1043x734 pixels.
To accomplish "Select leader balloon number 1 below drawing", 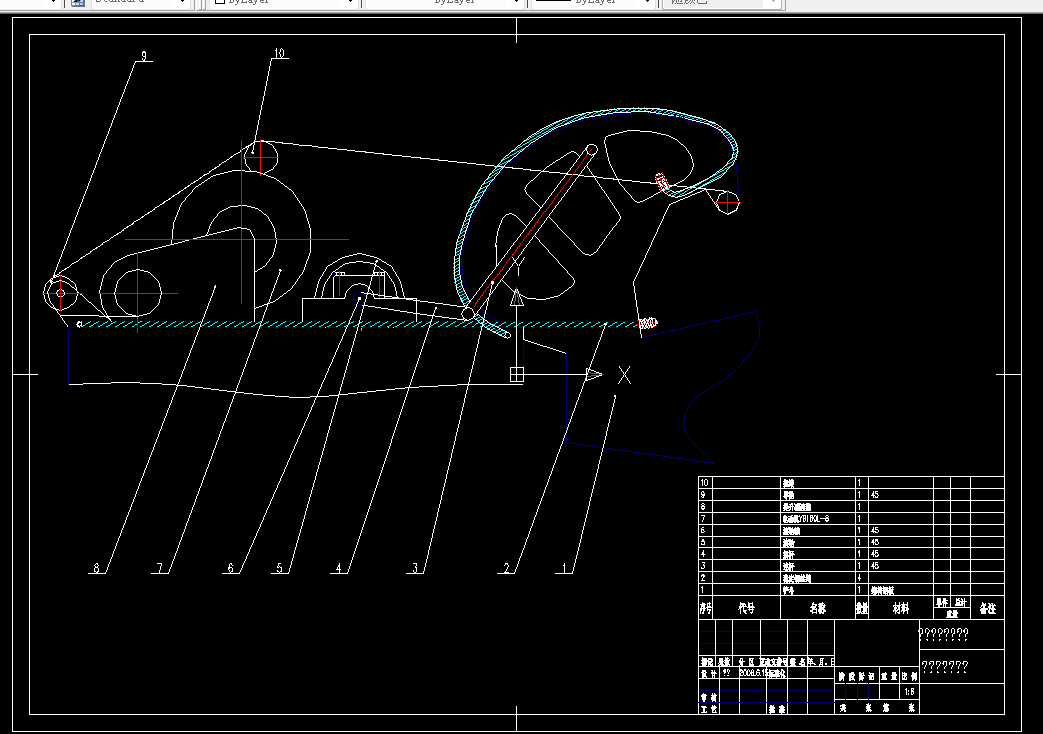I will 565,568.
